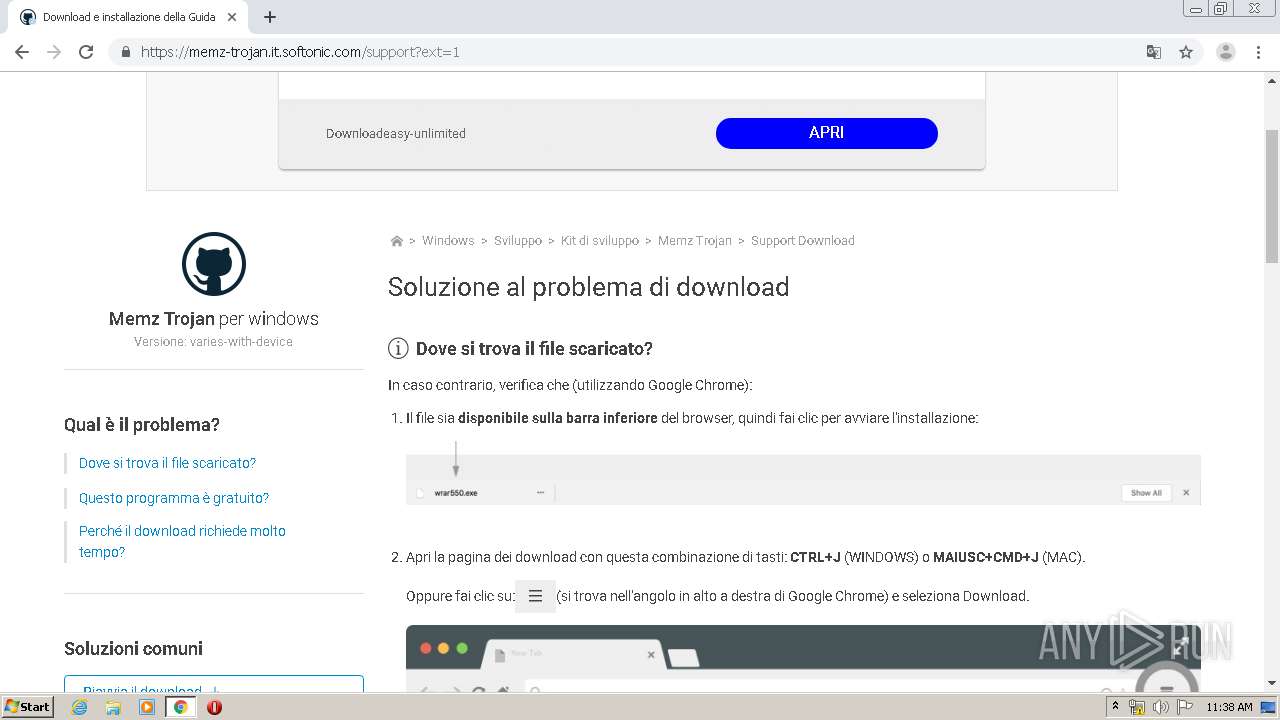The image size is (1280, 720).
Task: Open the media player taskbar icon
Action: coord(147,707)
